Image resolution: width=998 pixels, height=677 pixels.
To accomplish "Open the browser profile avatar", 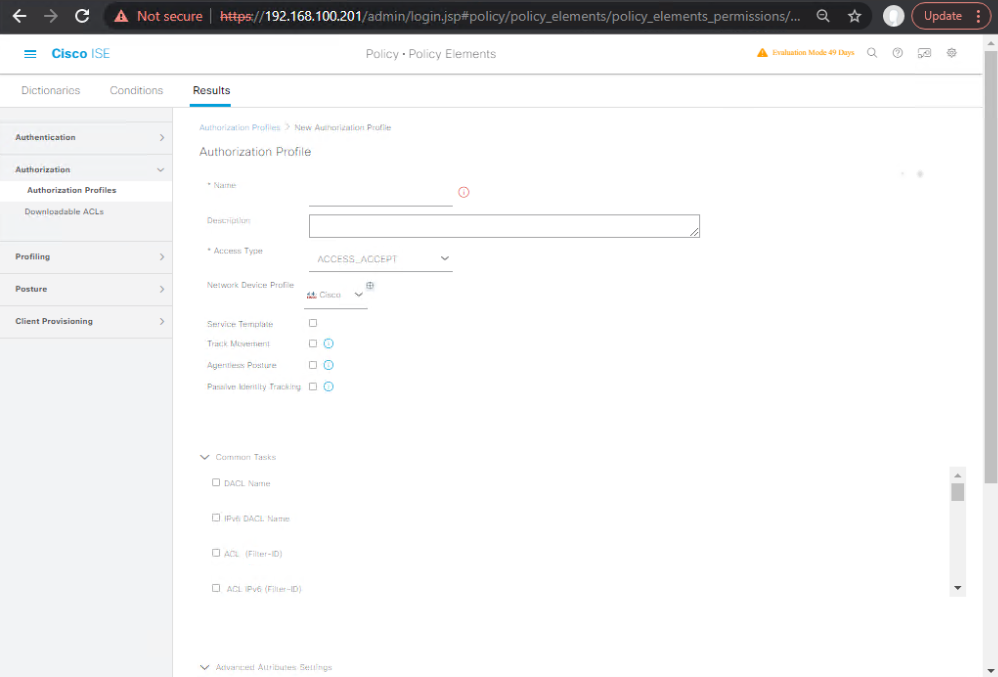I will tap(894, 16).
